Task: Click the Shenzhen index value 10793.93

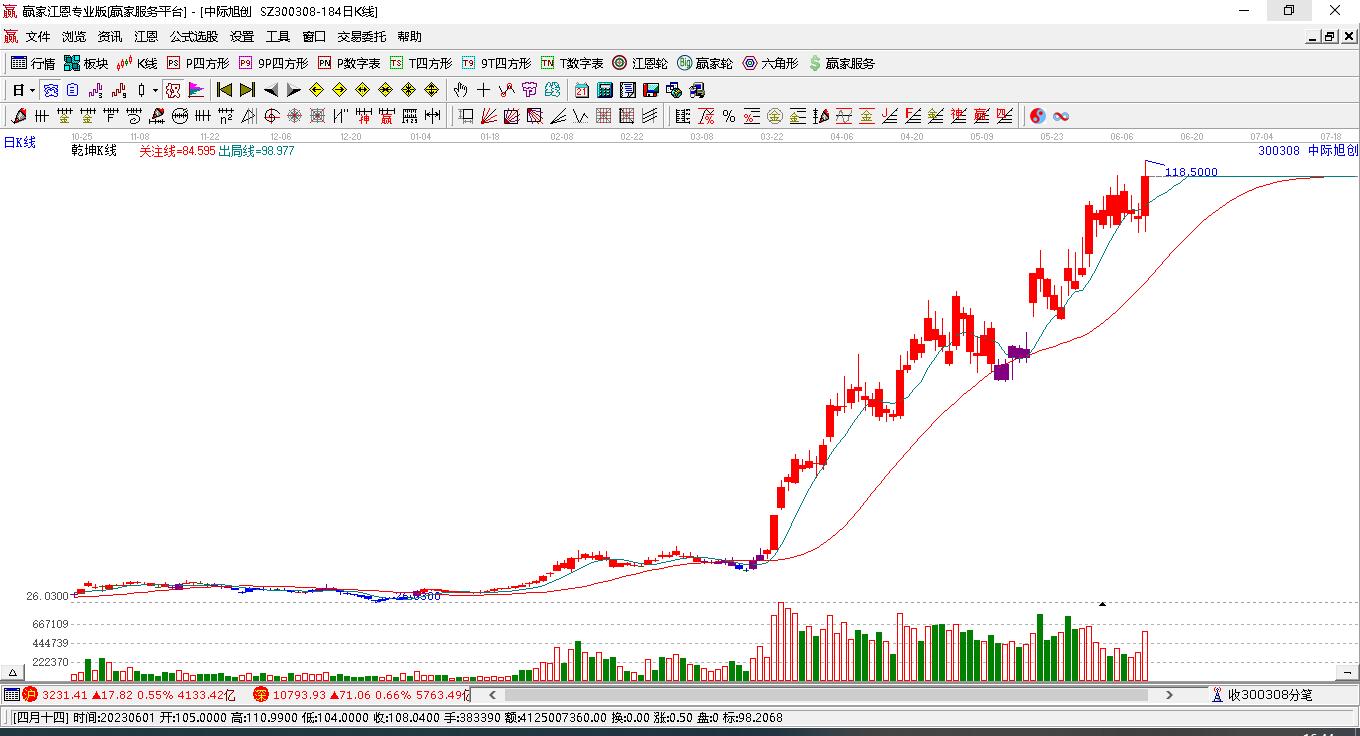Action: (300, 694)
